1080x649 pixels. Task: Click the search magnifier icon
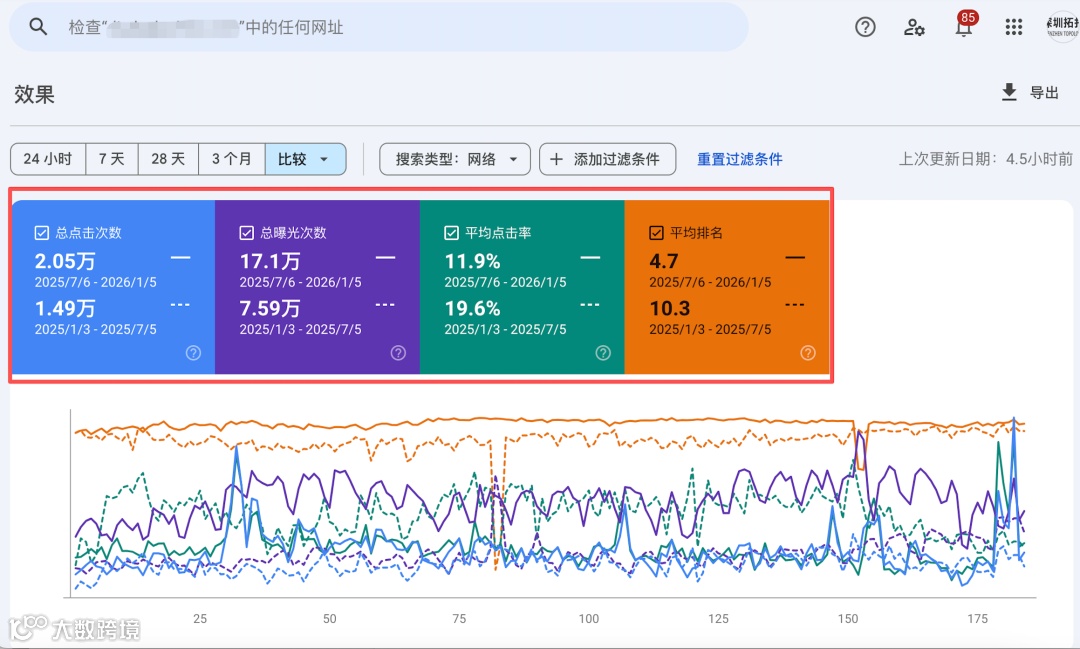click(38, 27)
